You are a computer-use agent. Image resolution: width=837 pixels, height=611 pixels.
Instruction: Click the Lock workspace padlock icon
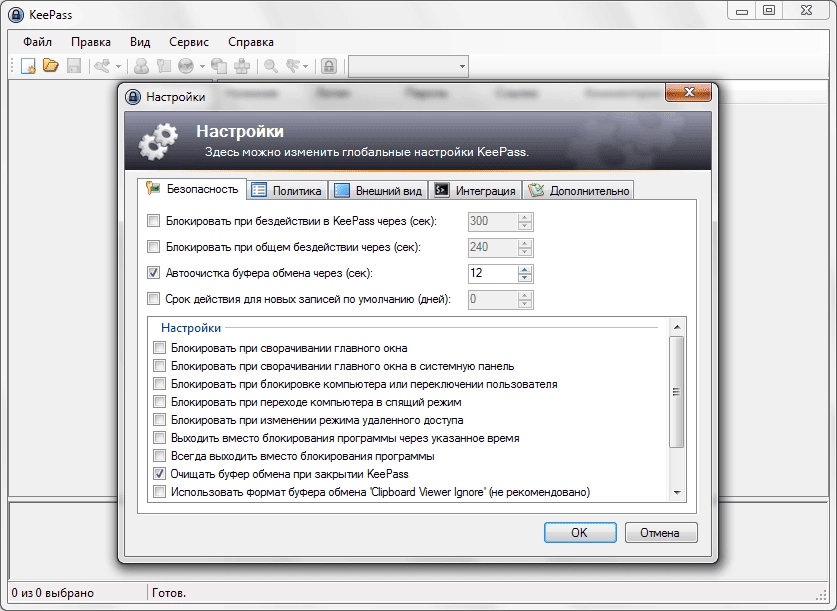[x=329, y=66]
